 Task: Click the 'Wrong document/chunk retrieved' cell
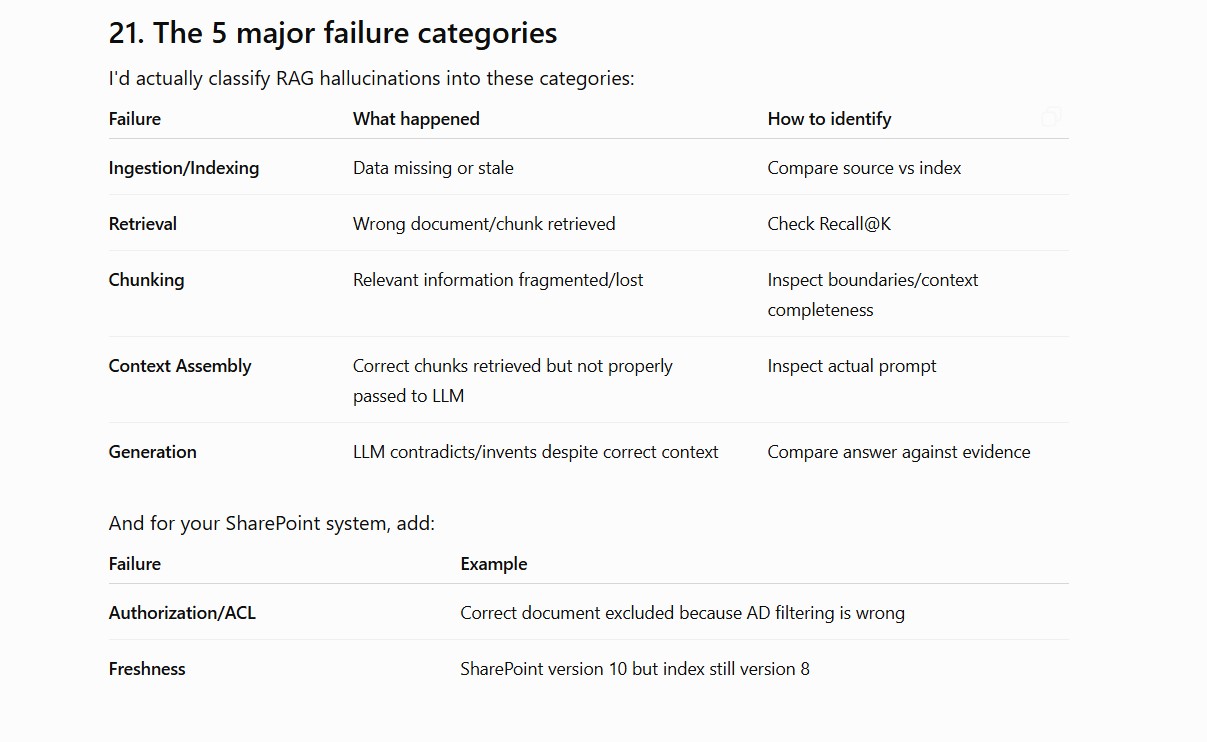tap(484, 224)
